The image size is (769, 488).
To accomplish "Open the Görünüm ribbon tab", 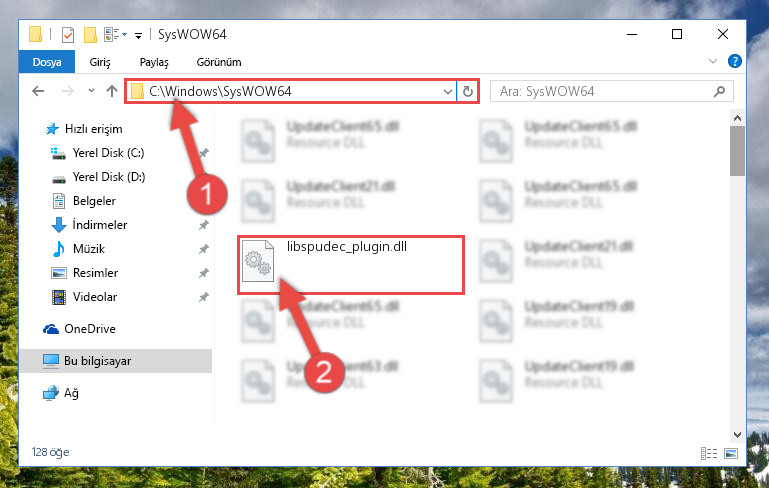I will [219, 62].
